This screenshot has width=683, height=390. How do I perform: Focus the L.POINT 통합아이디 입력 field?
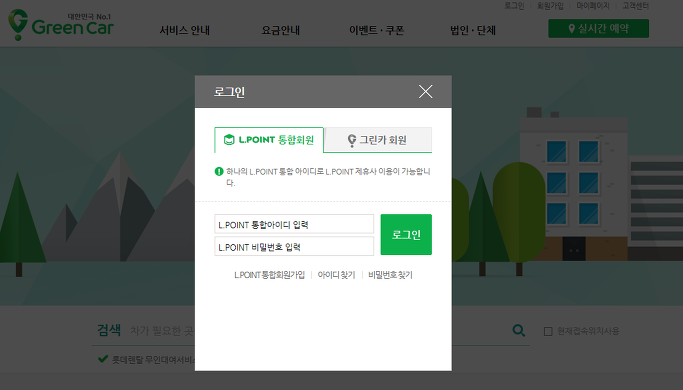[294, 224]
